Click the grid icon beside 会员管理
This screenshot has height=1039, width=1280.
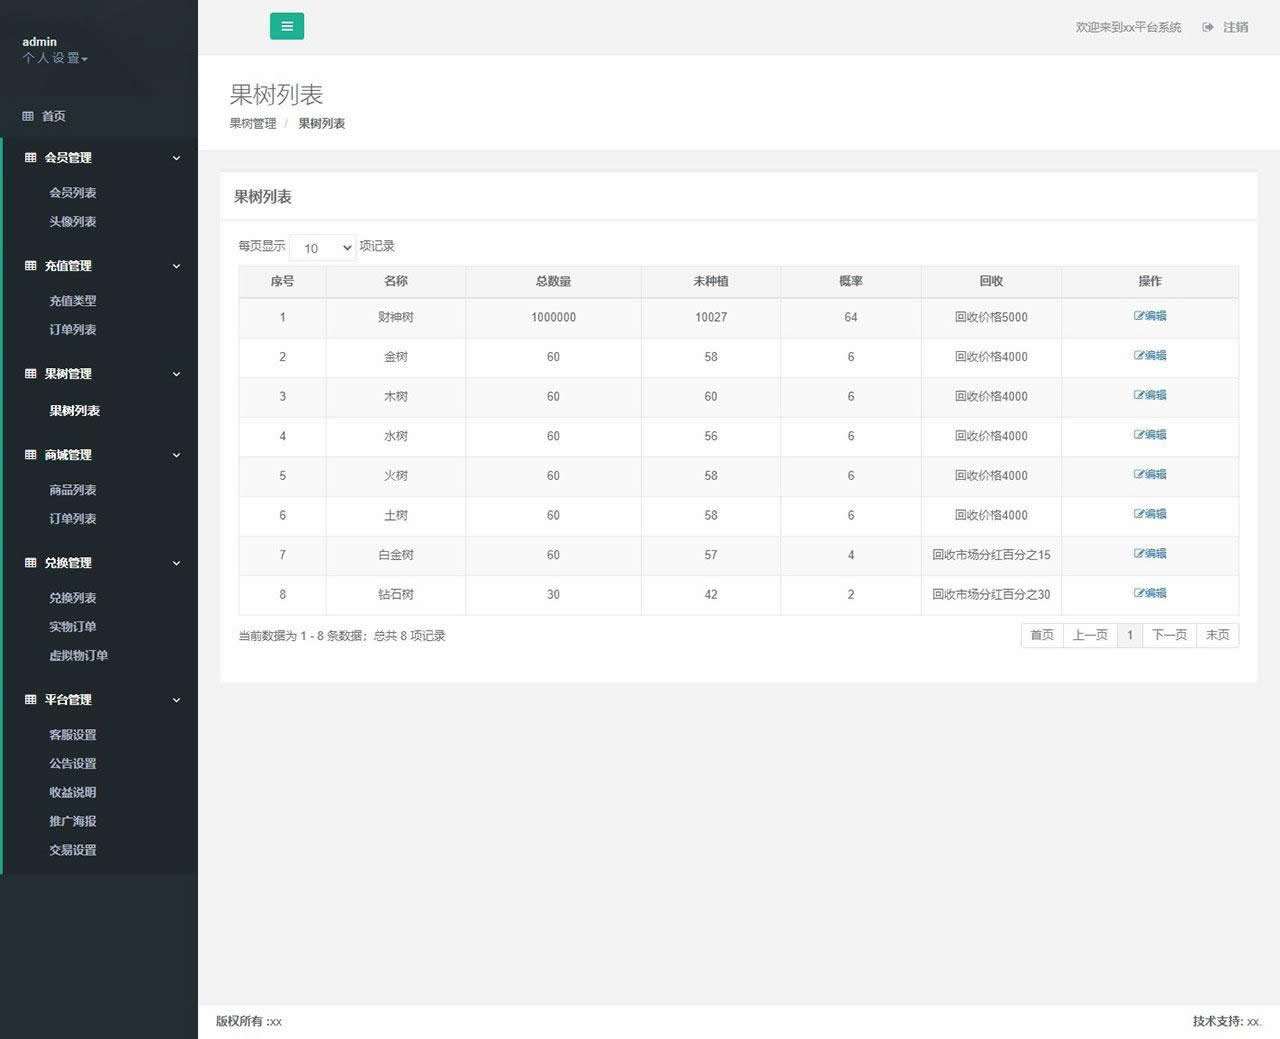(x=30, y=158)
